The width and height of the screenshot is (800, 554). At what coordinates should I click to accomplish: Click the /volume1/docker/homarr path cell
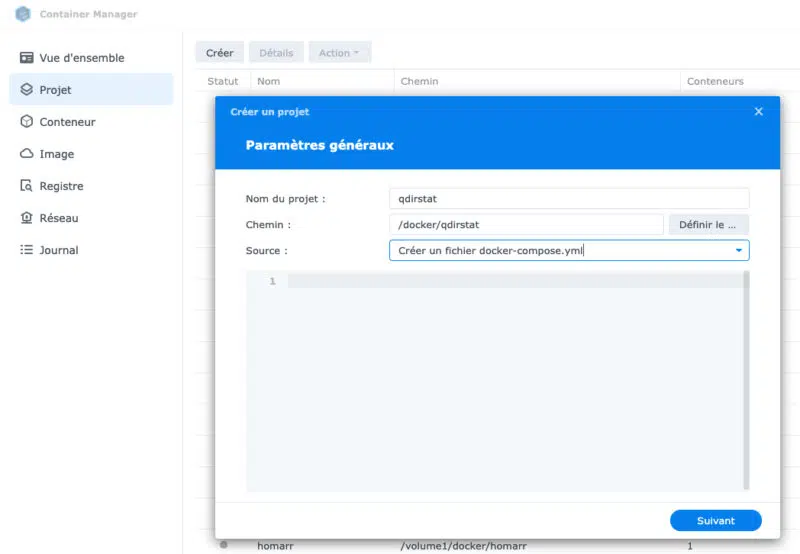coord(463,546)
